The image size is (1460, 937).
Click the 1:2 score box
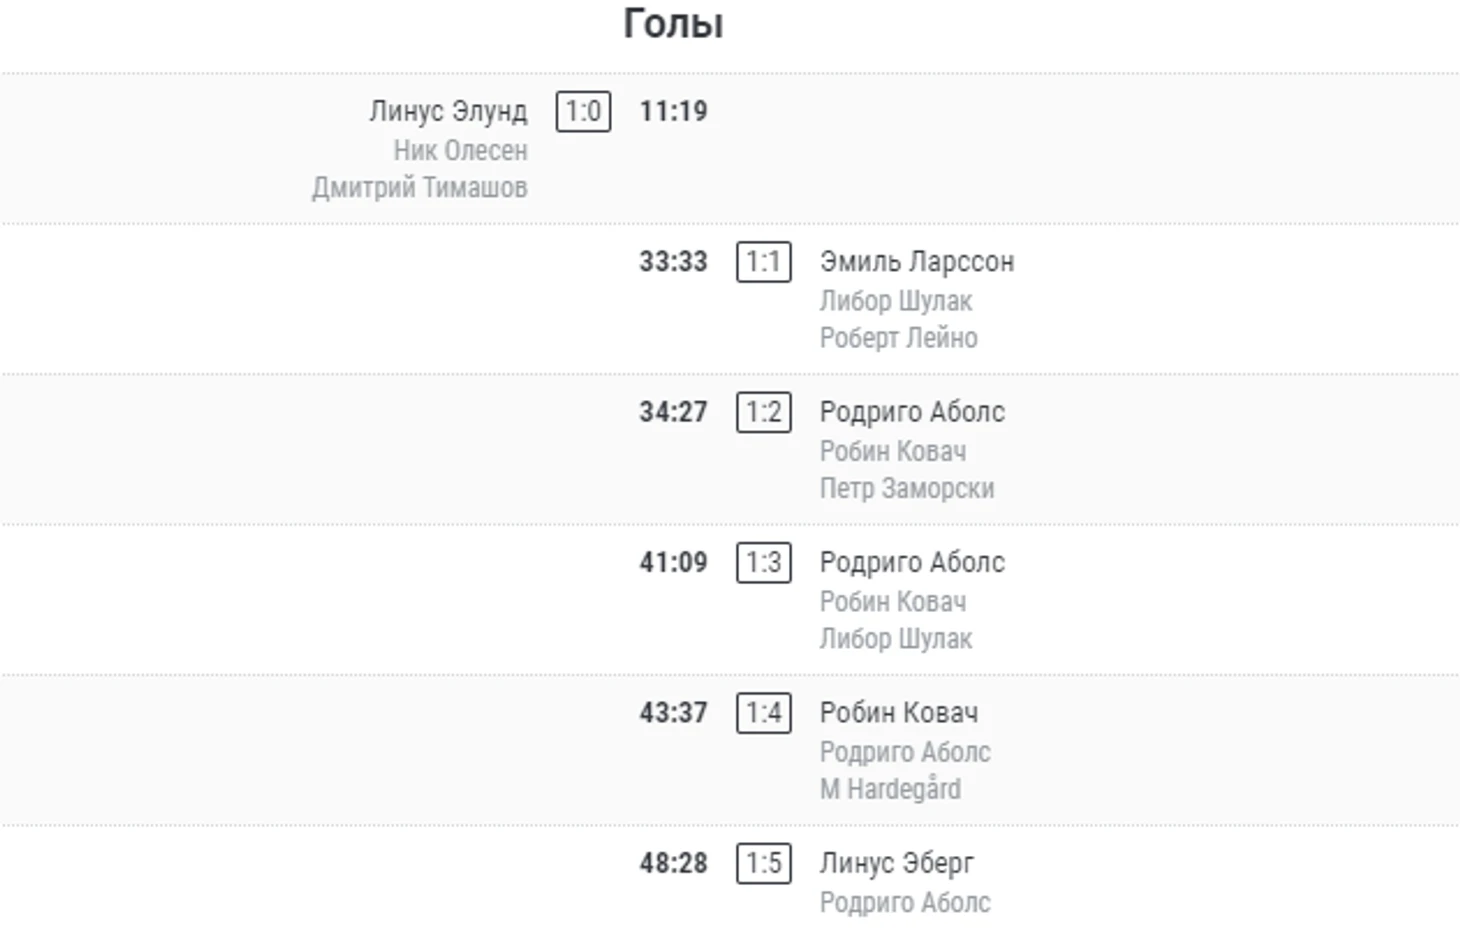tap(763, 412)
